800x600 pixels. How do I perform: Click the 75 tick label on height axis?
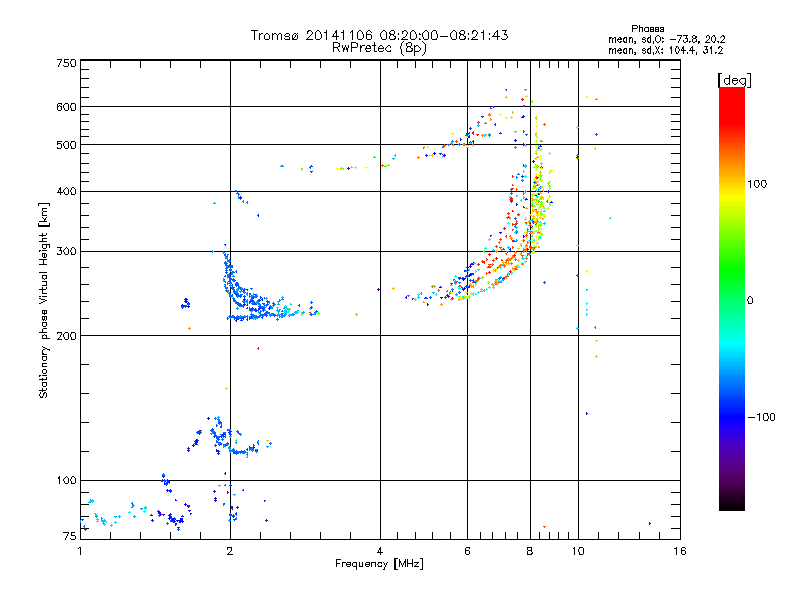[x=70, y=536]
